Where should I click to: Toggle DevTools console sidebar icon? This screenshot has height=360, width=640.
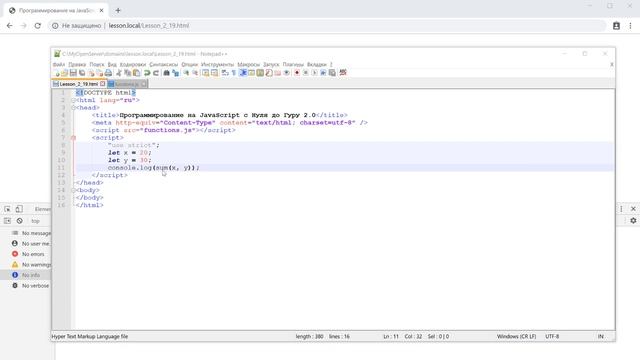click(x=7, y=221)
